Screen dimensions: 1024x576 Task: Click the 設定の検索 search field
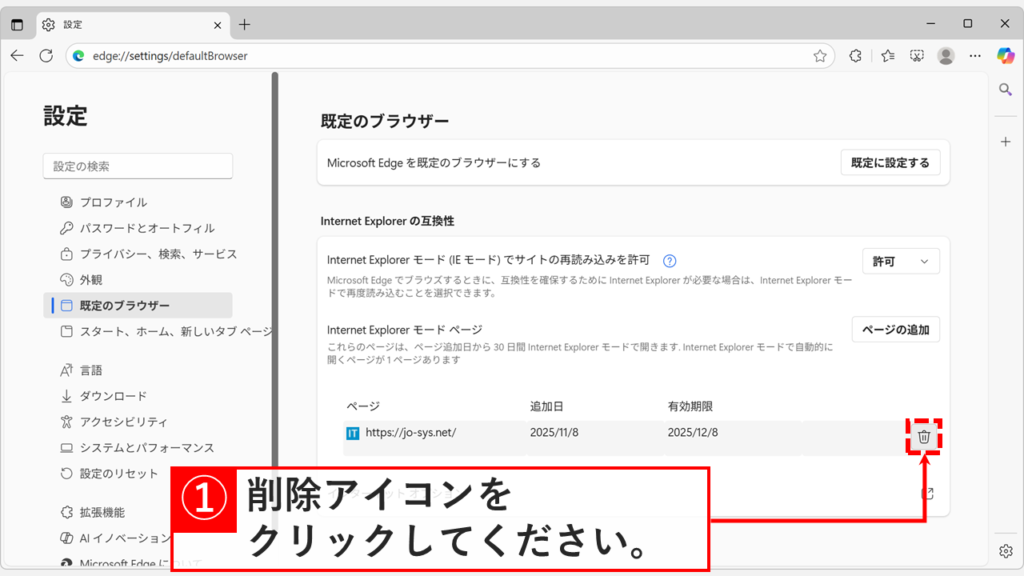(x=137, y=166)
